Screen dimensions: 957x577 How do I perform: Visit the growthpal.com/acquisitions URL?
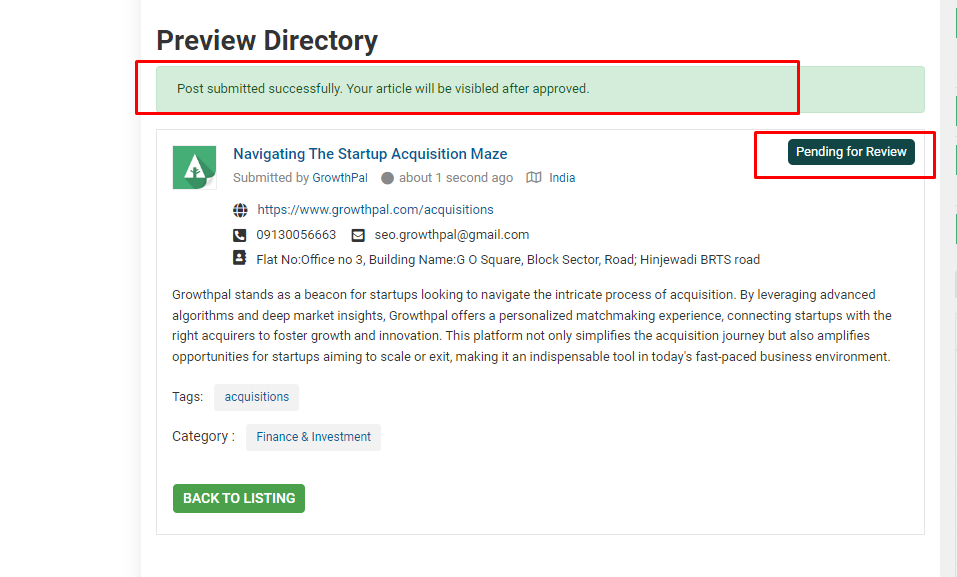tap(375, 209)
